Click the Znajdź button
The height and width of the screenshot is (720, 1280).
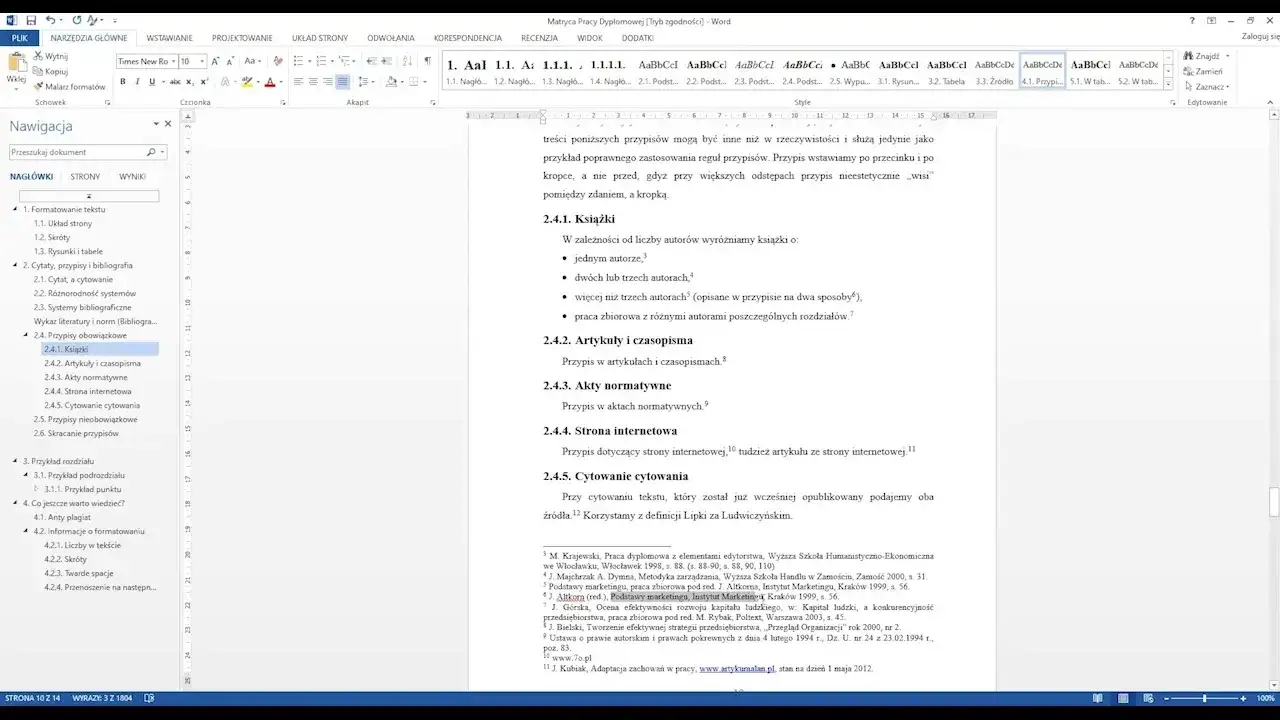pyautogui.click(x=1204, y=56)
